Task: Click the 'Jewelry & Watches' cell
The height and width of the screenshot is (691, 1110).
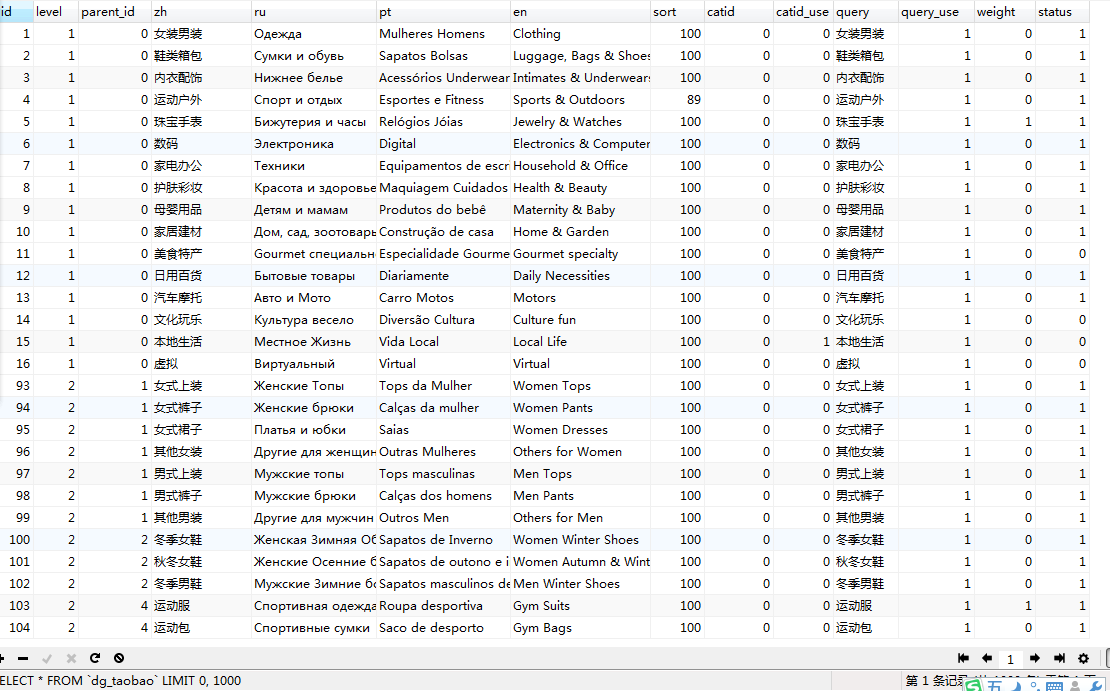Action: pyautogui.click(x=580, y=121)
